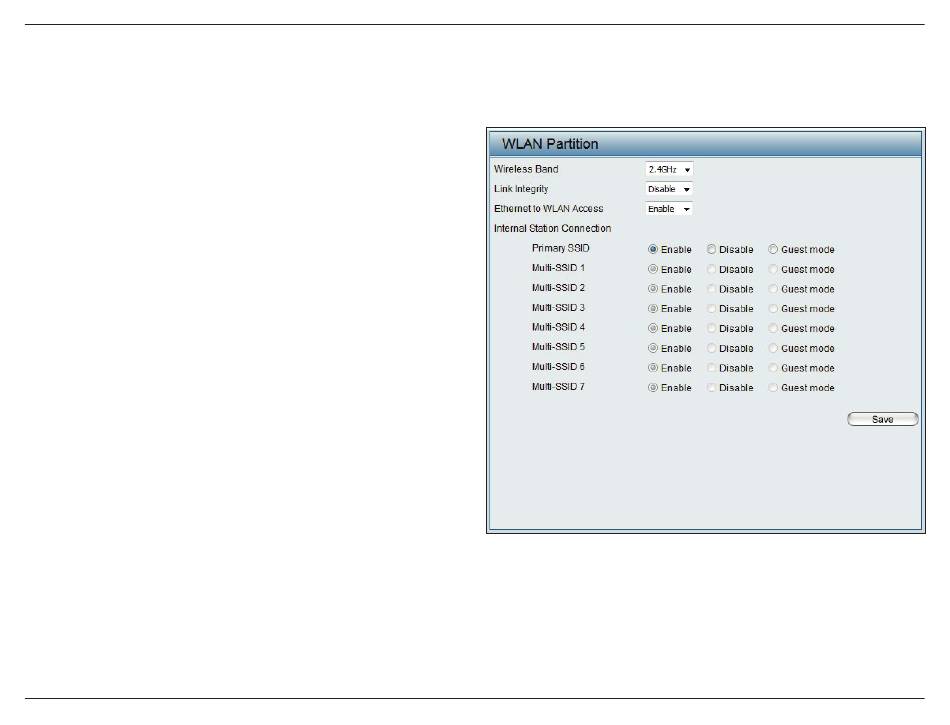Select Disable for Multi-SSID 7

[x=711, y=388]
